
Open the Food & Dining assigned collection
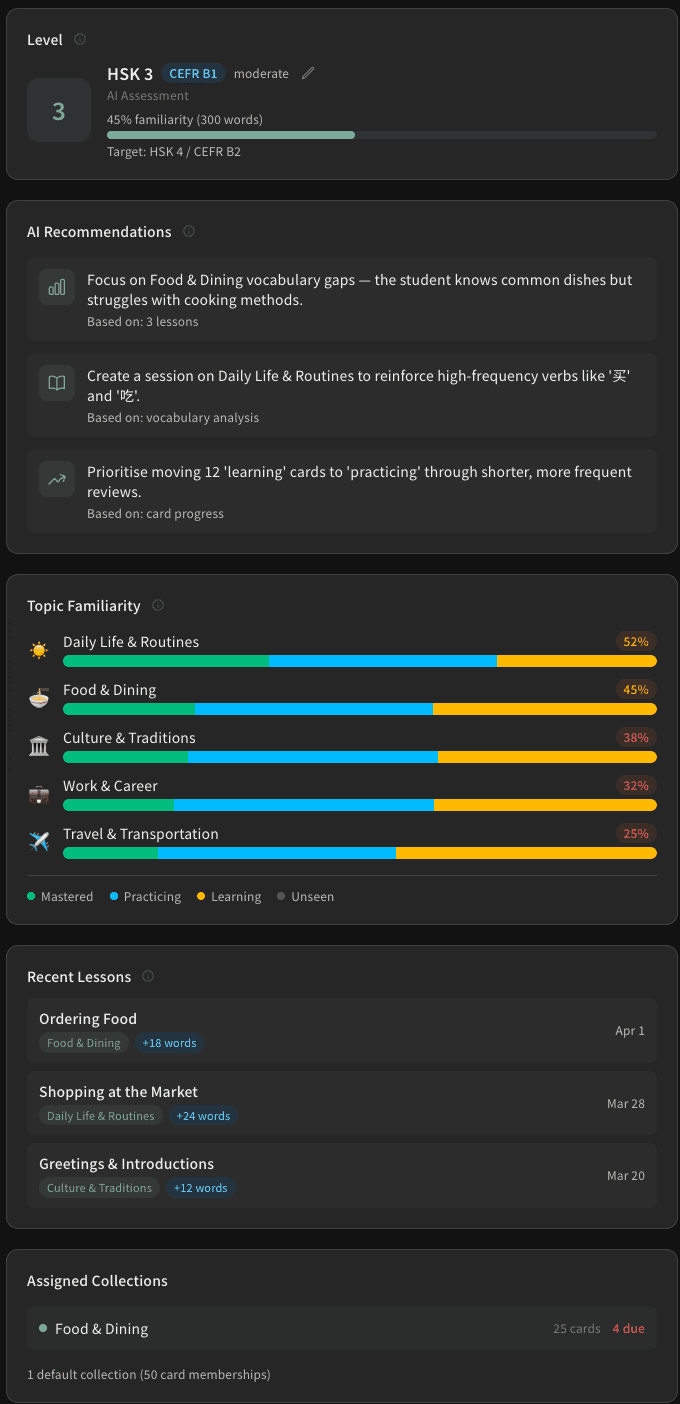pyautogui.click(x=342, y=1328)
